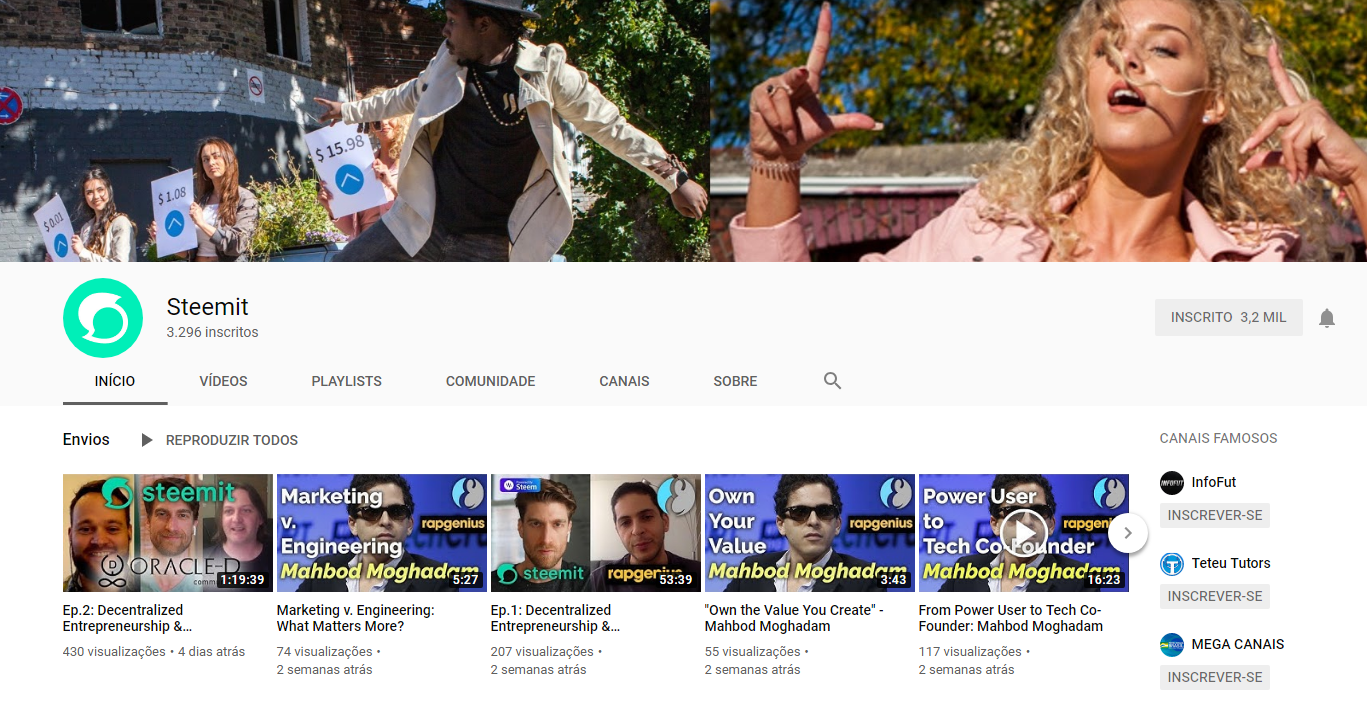Viewport: 1367px width, 706px height.
Task: Click REPRODUZIR TODOS text link
Action: point(232,440)
